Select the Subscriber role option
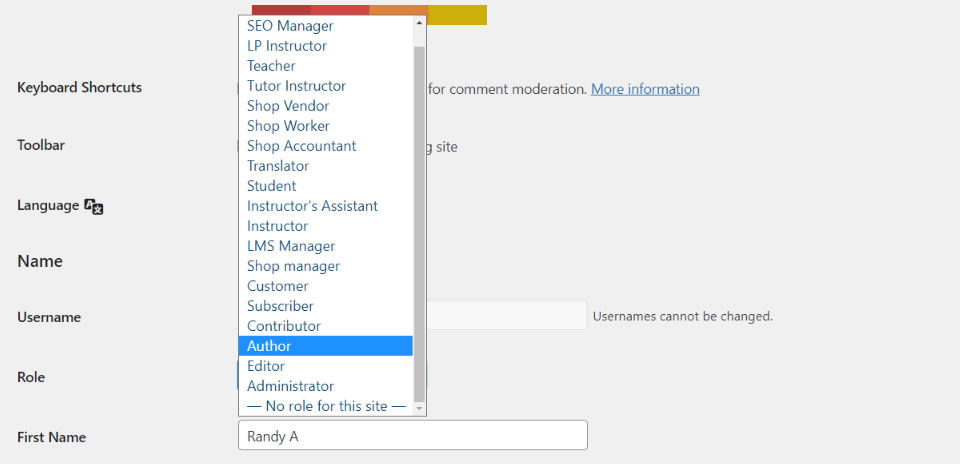960x464 pixels. [280, 306]
